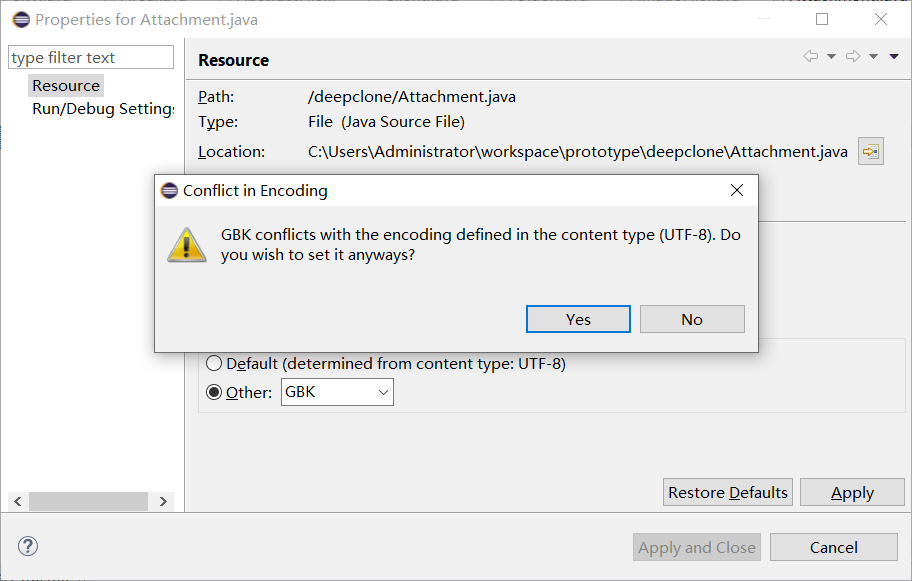This screenshot has width=912, height=581.
Task: Click the Eclipse icon in Conflict dialog title
Action: coord(169,190)
